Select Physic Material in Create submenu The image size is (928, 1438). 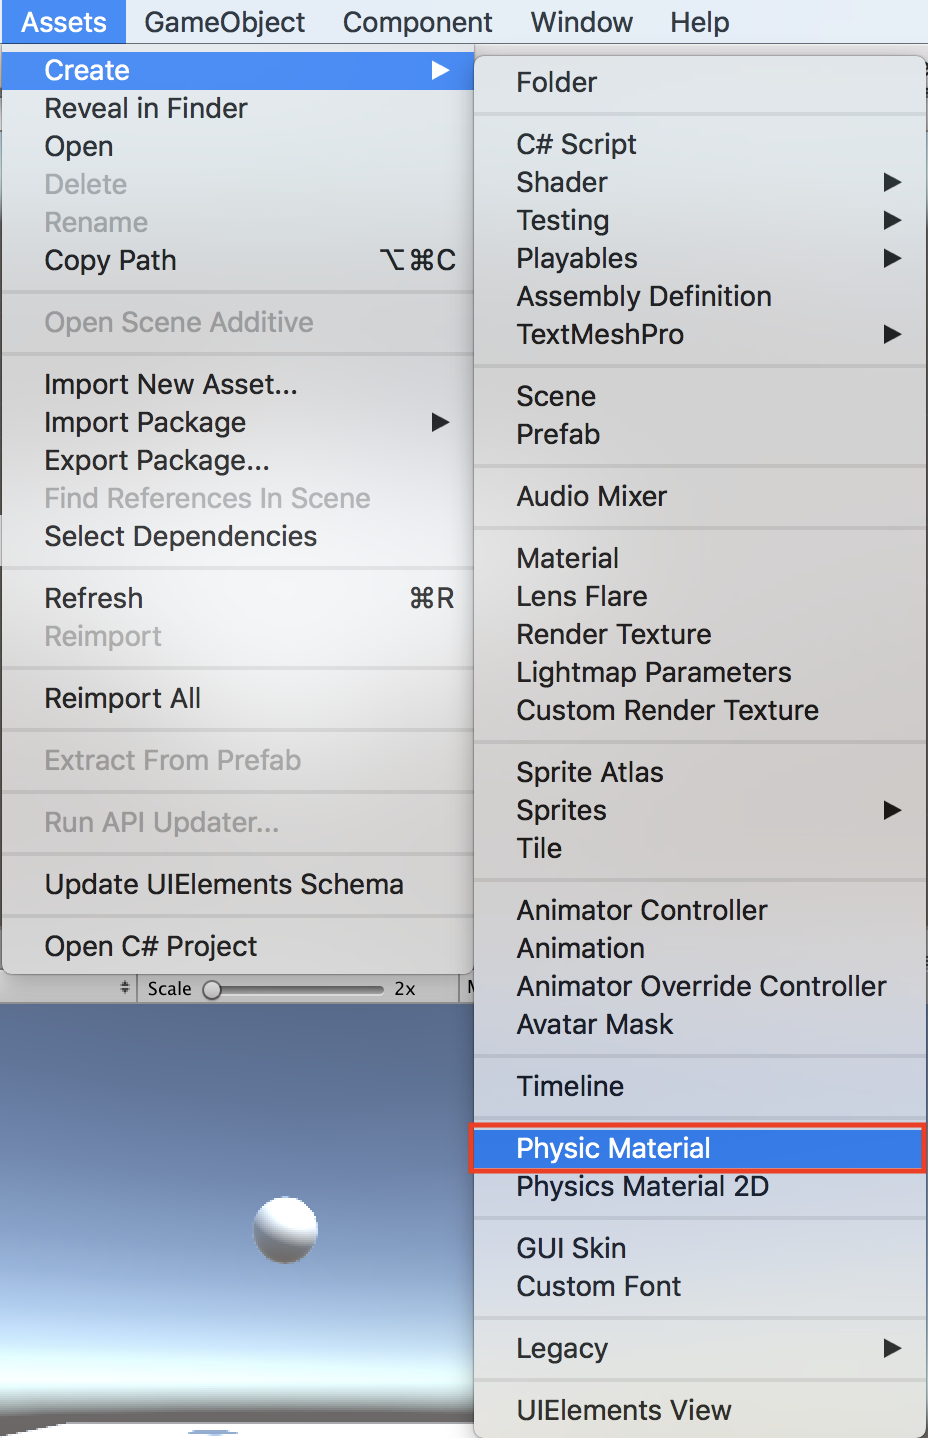[x=613, y=1148]
